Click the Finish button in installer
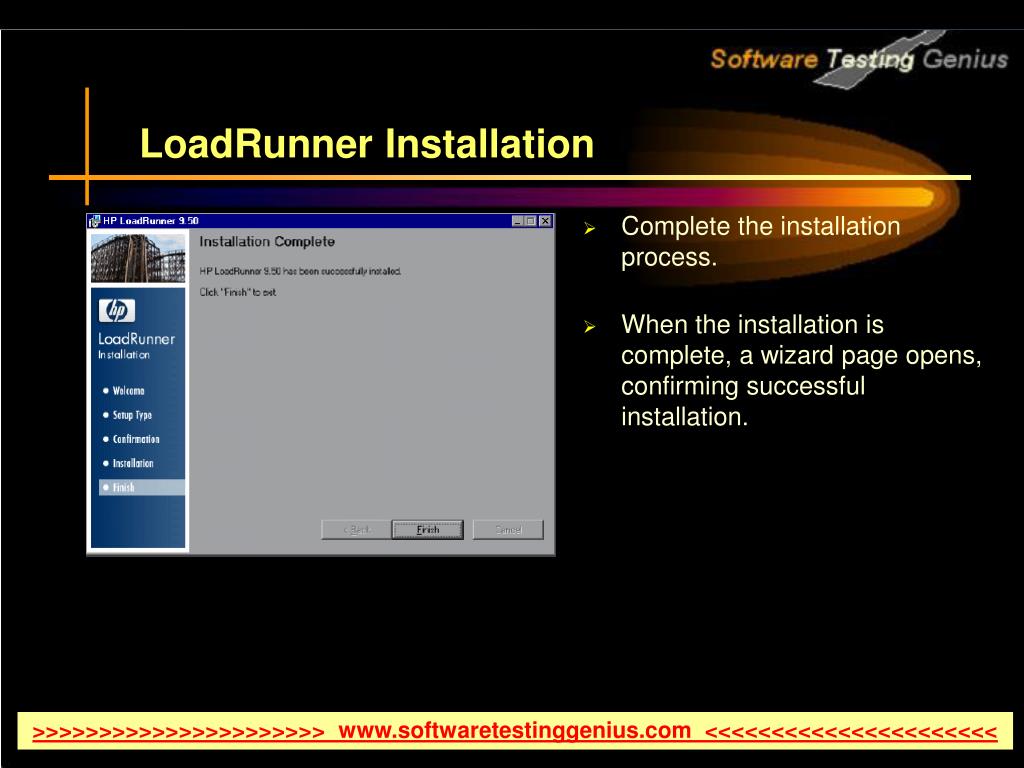The width and height of the screenshot is (1024, 768). (x=428, y=530)
